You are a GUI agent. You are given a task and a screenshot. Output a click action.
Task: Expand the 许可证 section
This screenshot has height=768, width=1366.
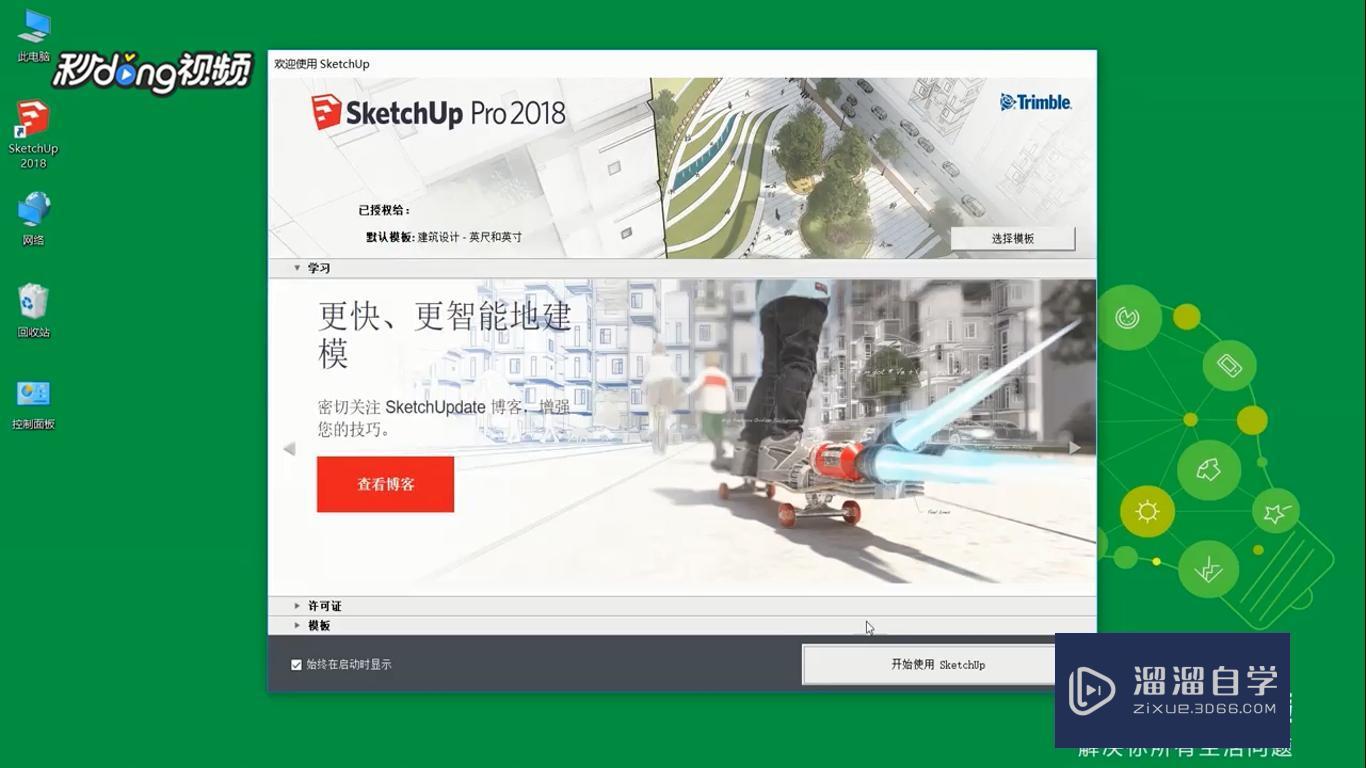pos(297,606)
